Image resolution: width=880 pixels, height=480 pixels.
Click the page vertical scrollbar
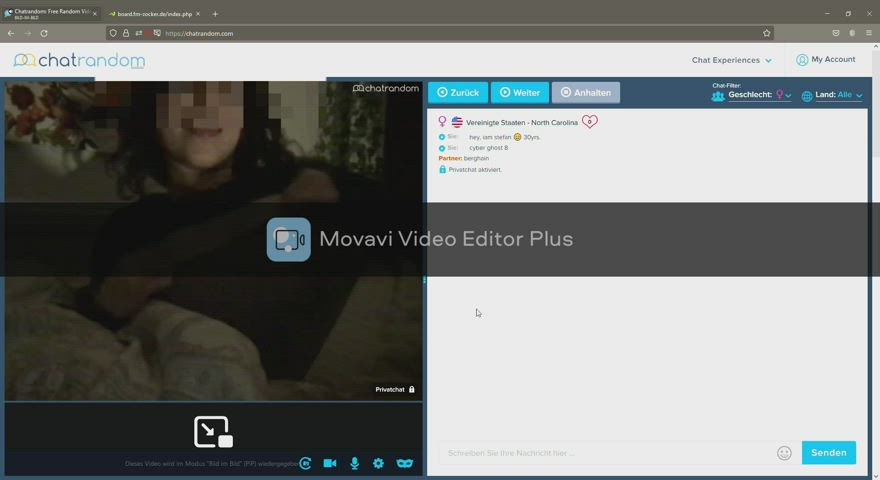tap(876, 261)
